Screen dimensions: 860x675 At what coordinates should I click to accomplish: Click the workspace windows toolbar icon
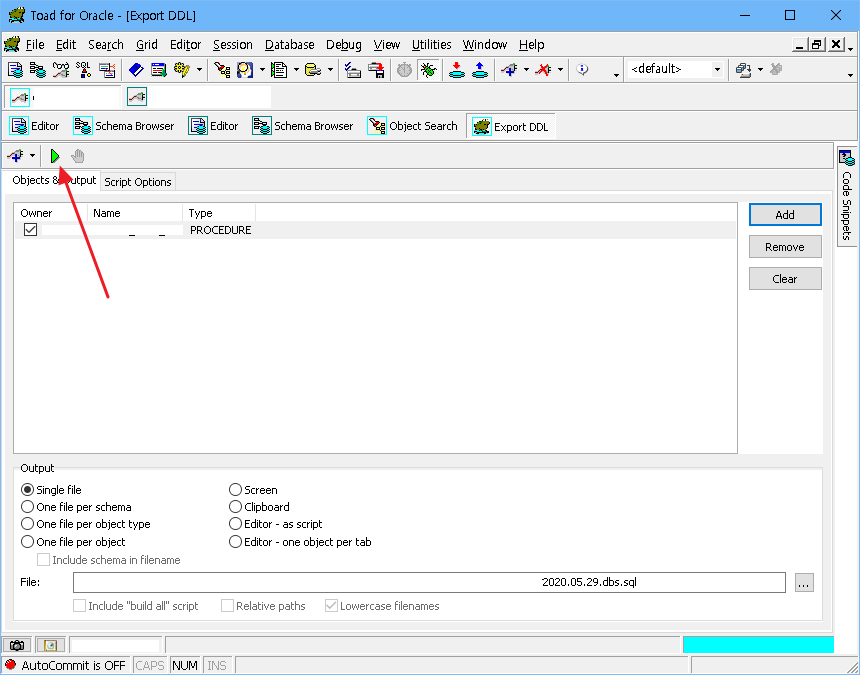(743, 70)
